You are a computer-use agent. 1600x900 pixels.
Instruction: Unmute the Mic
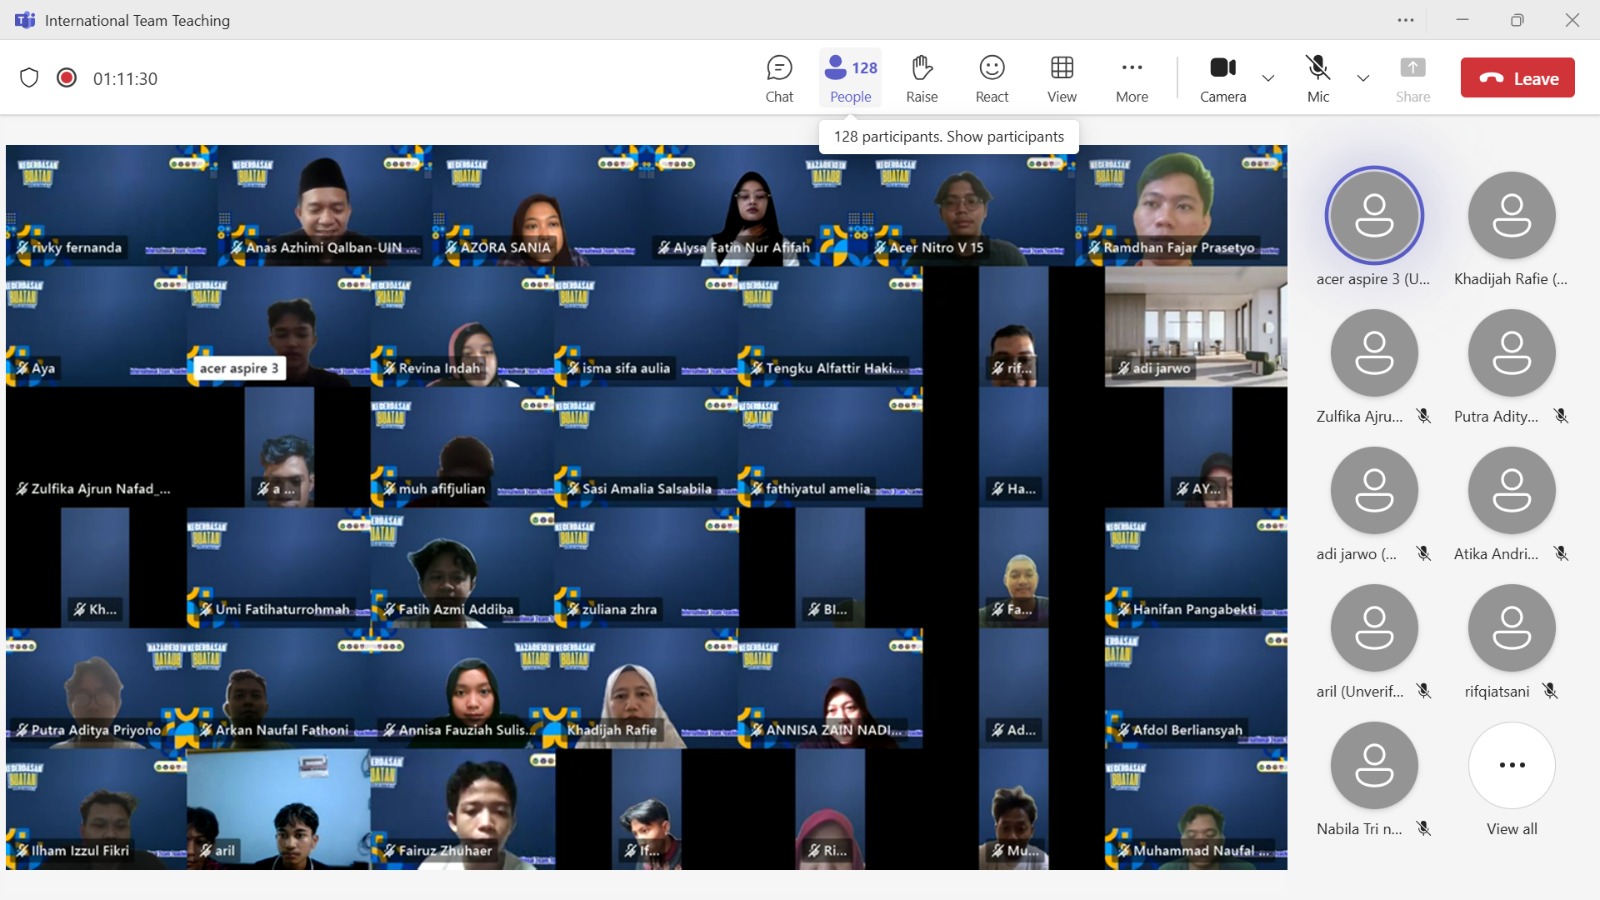click(x=1318, y=78)
